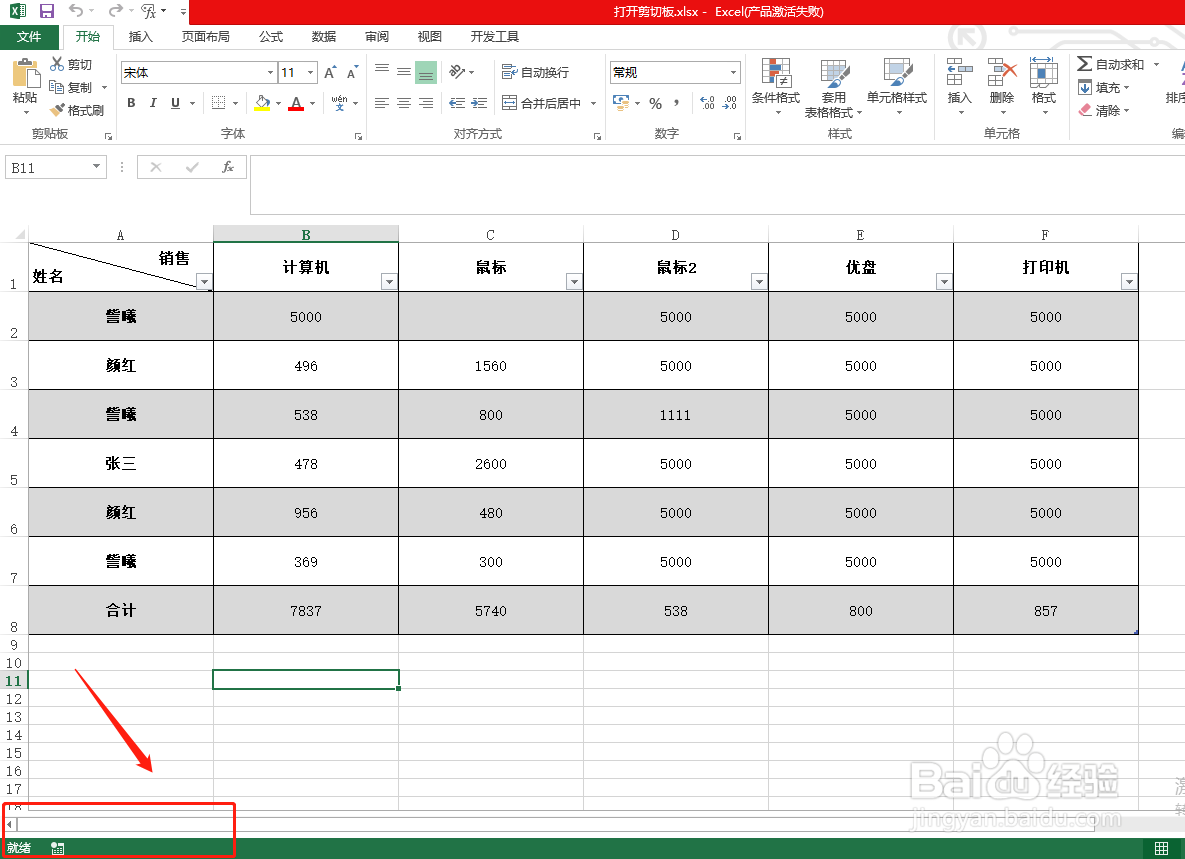
Task: Decrease the font size with the smaller A
Action: [x=352, y=73]
